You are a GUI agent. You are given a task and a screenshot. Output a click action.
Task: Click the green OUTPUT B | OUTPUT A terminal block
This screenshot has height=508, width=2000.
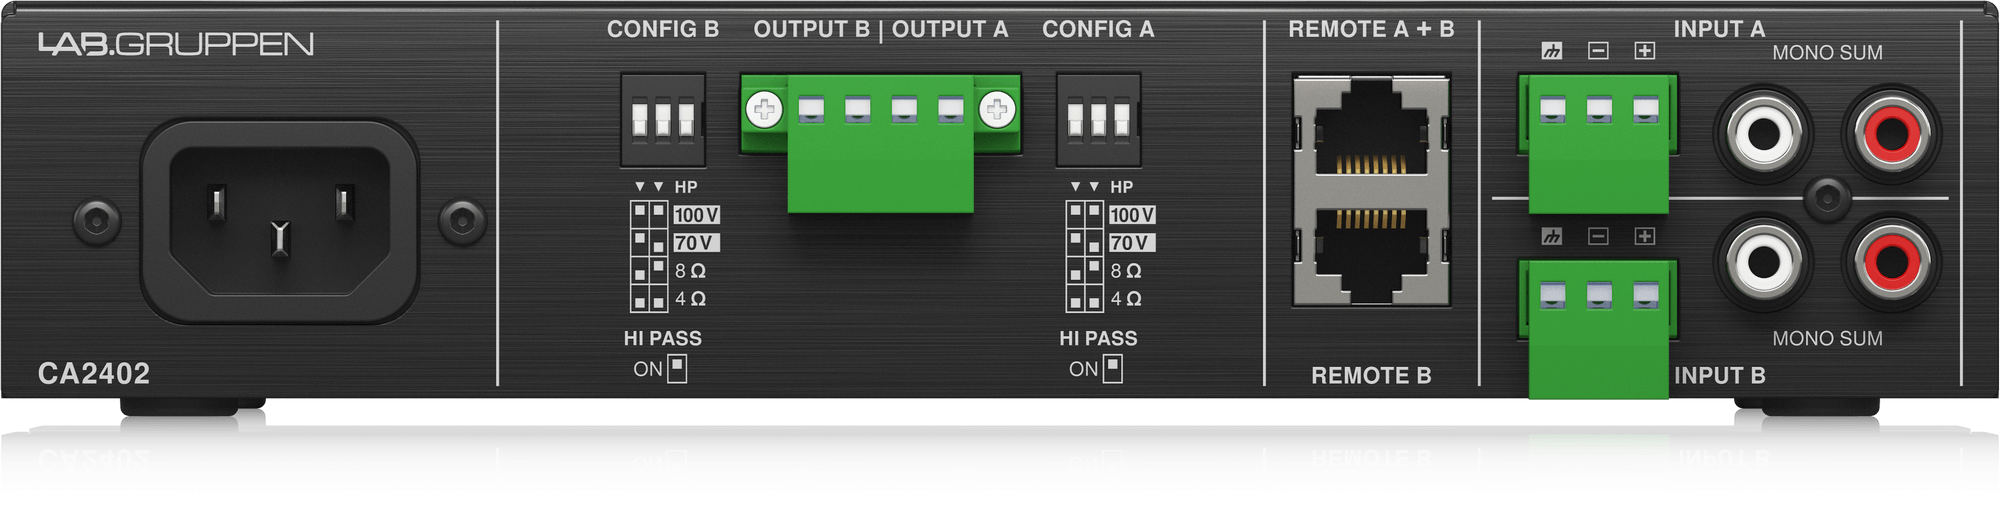pyautogui.click(x=881, y=141)
